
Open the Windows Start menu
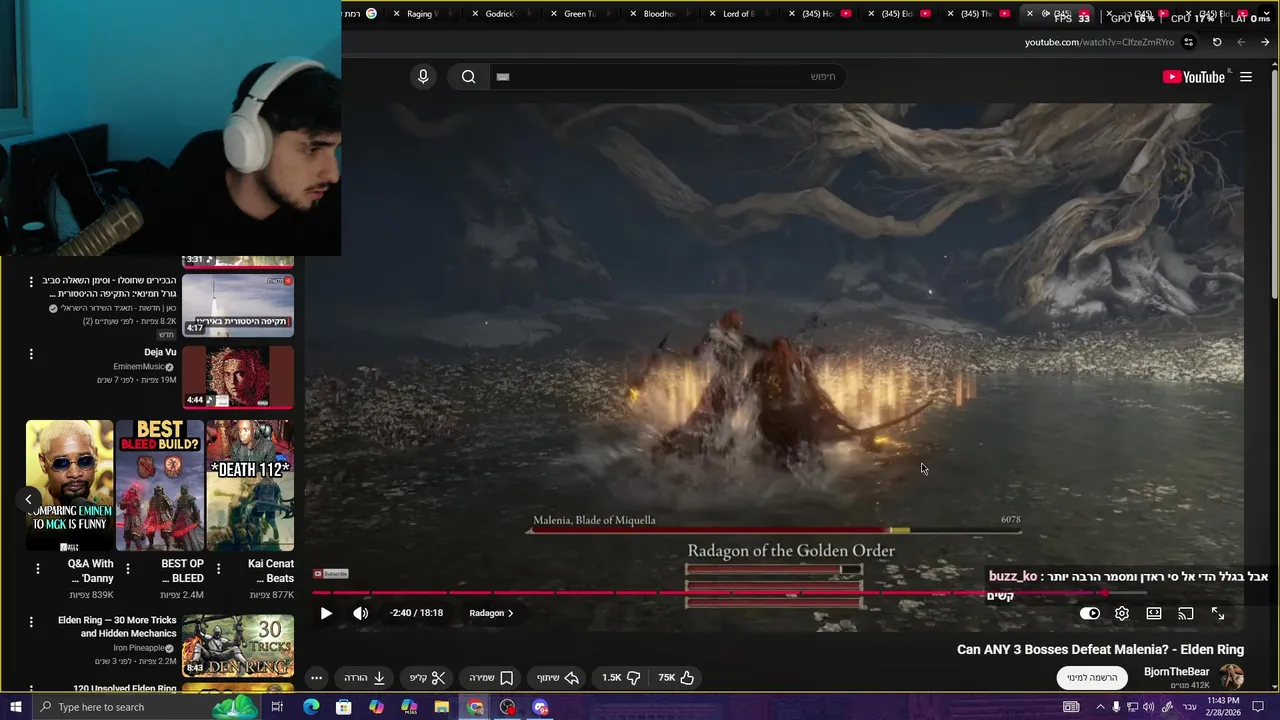pos(15,707)
